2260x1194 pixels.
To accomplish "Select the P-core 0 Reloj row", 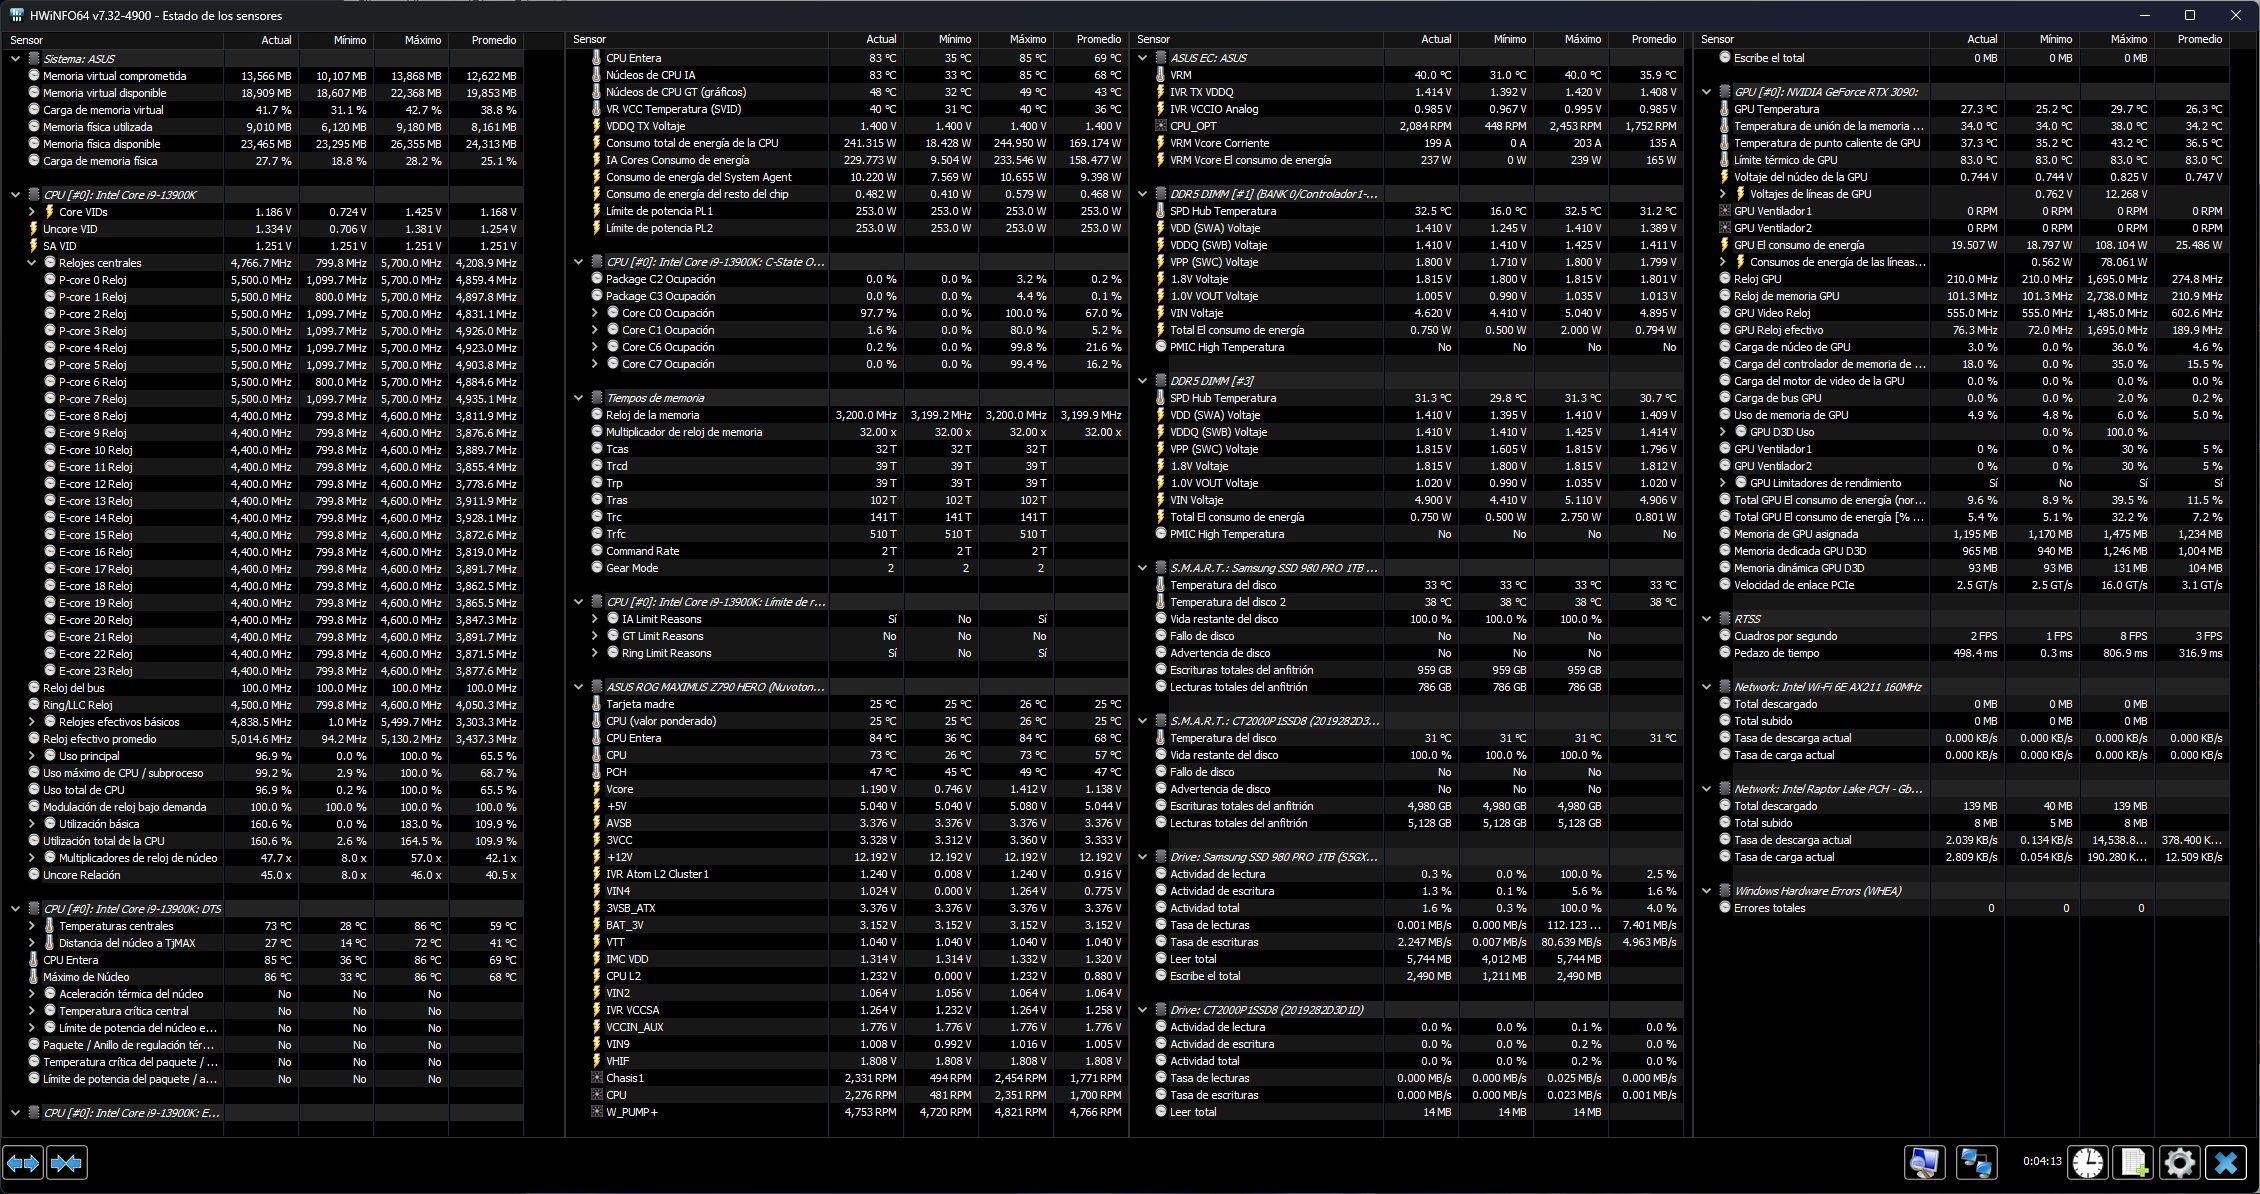I will 93,280.
